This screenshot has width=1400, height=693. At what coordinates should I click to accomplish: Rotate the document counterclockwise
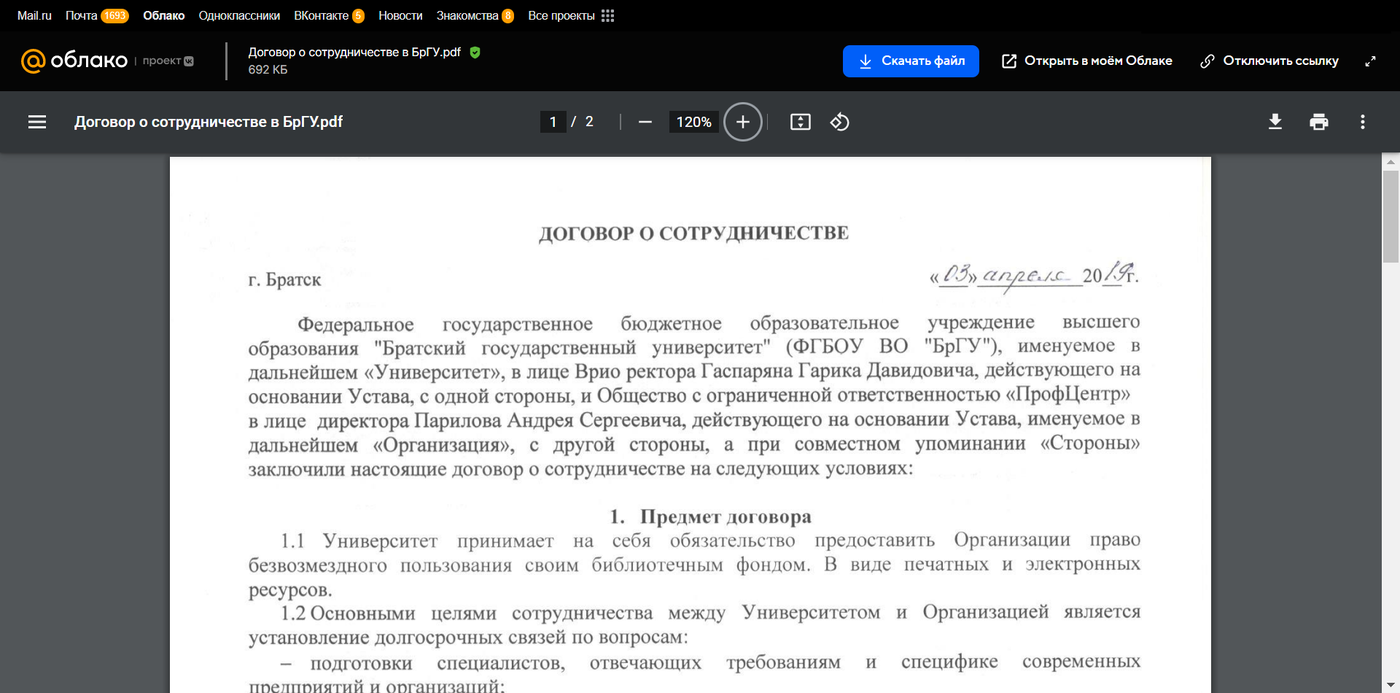tap(840, 122)
